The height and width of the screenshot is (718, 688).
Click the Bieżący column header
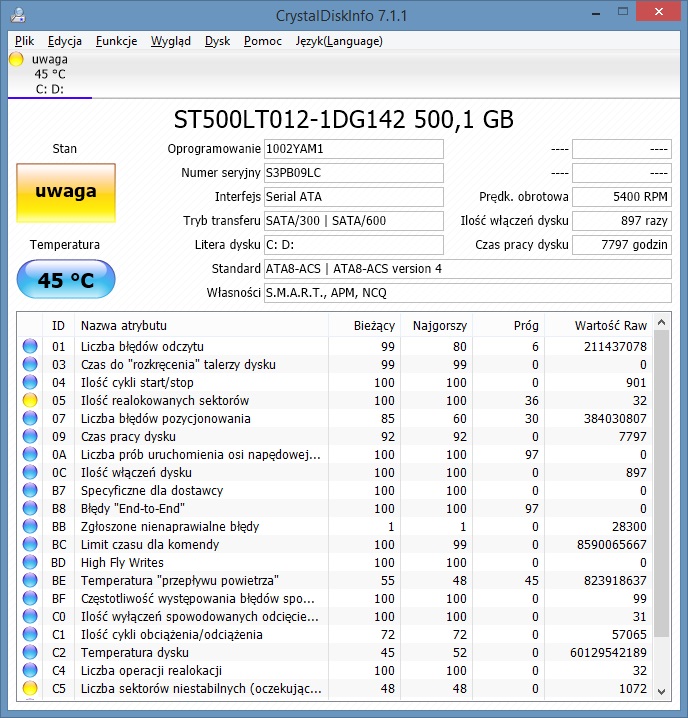[x=365, y=326]
